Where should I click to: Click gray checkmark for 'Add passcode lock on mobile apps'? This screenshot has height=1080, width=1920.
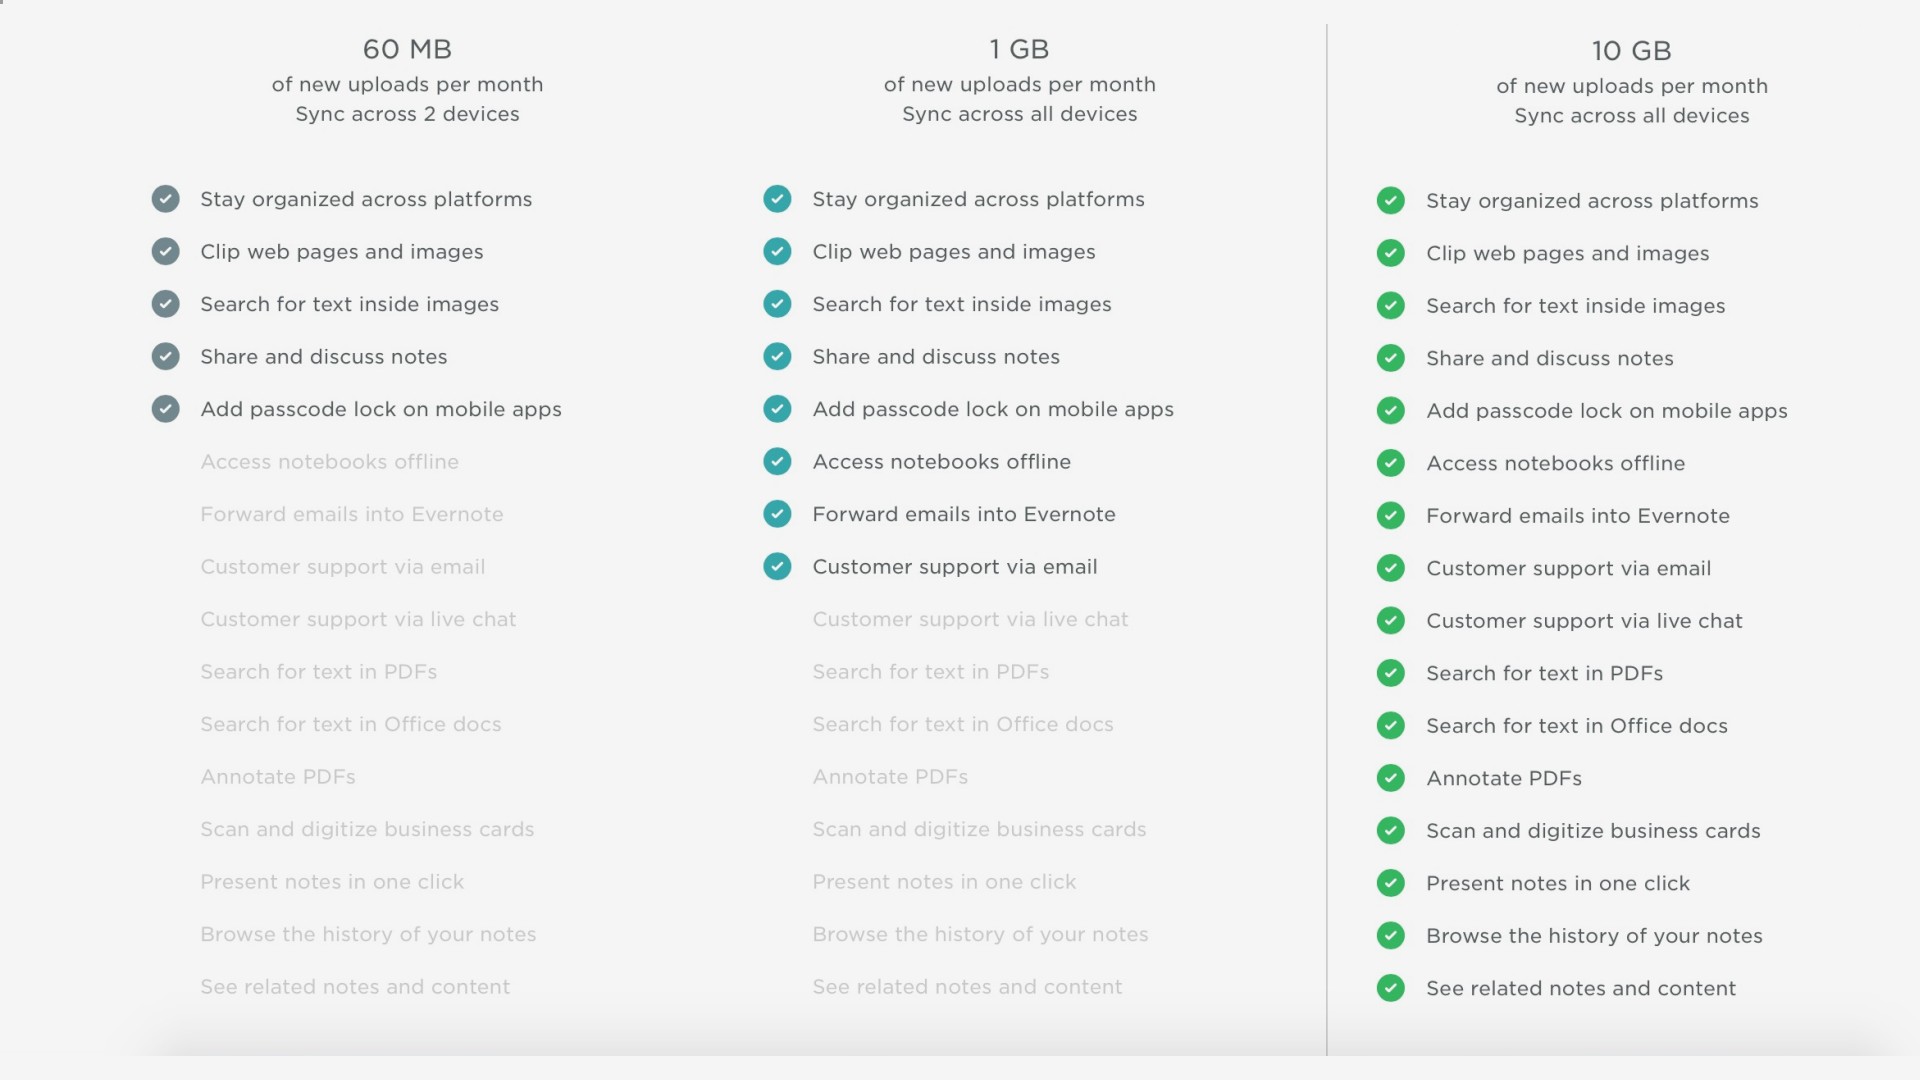point(166,409)
